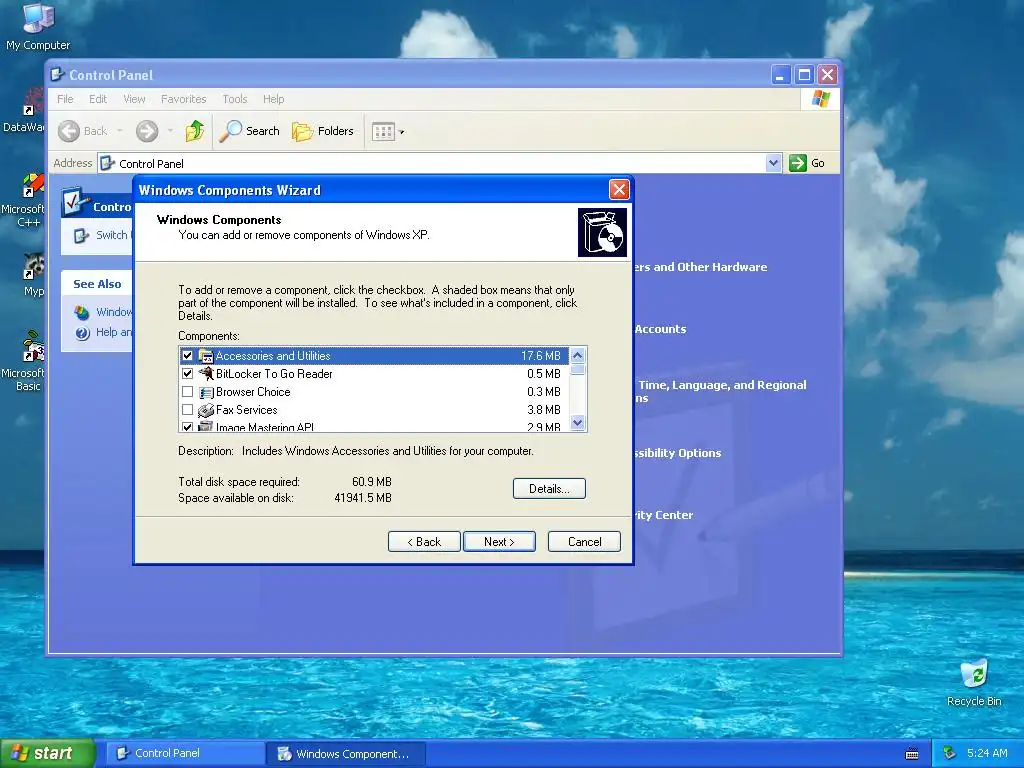Check the Accessories and Utilities checkbox
This screenshot has width=1024, height=768.
(187, 356)
